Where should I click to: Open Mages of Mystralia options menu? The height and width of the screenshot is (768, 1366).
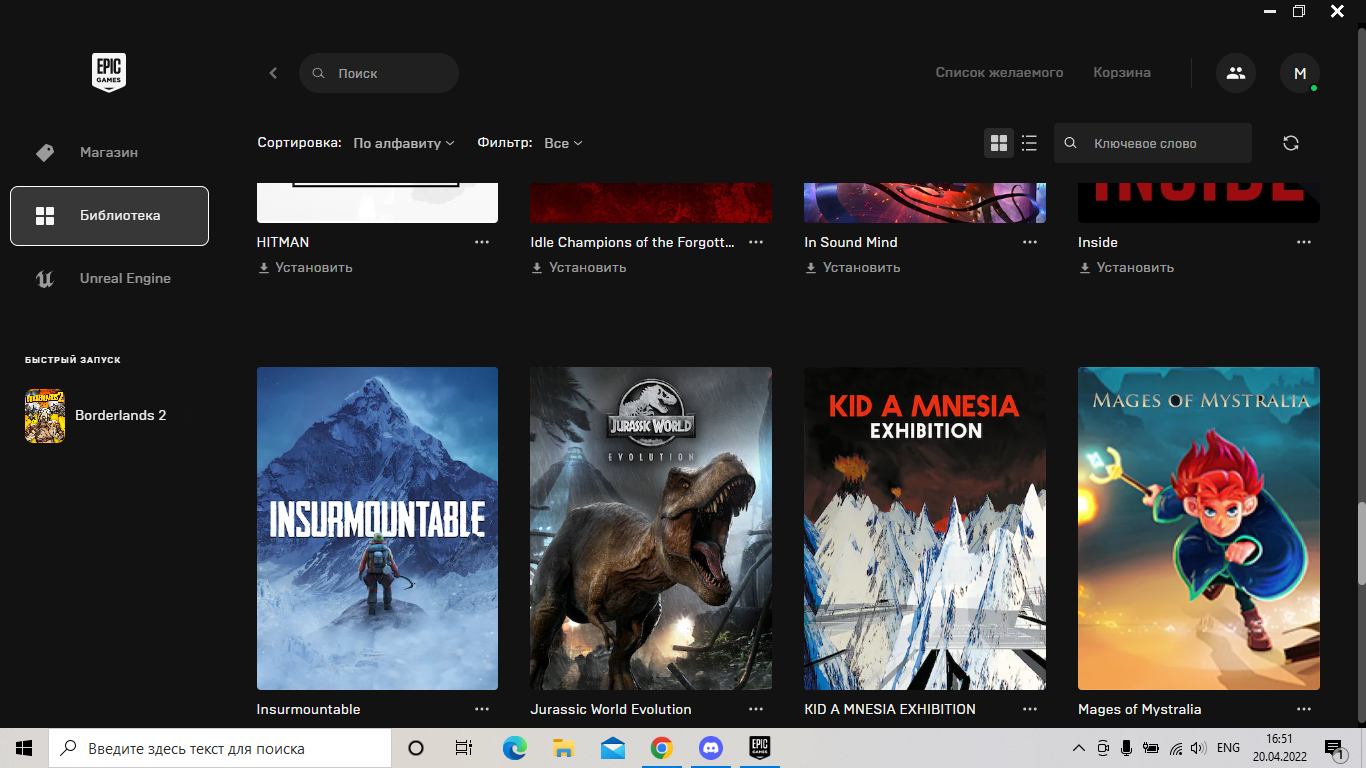(x=1304, y=709)
